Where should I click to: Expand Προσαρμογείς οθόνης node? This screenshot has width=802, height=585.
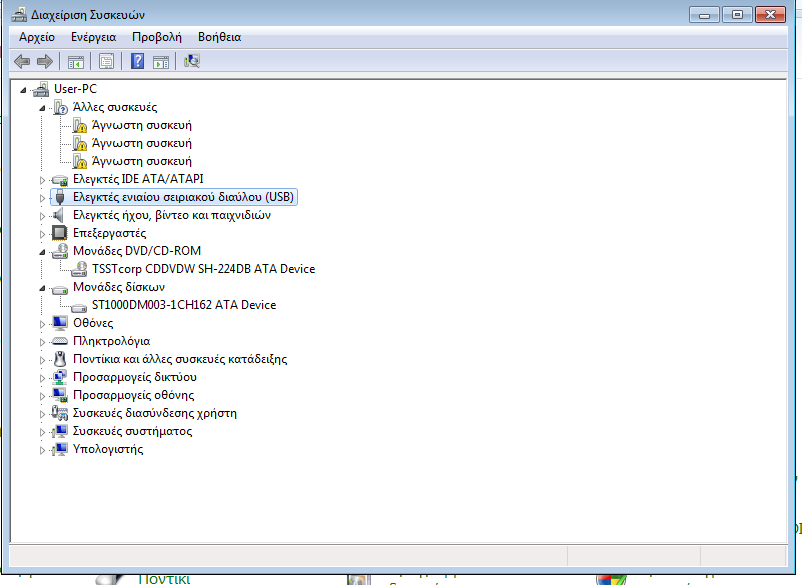(x=42, y=396)
